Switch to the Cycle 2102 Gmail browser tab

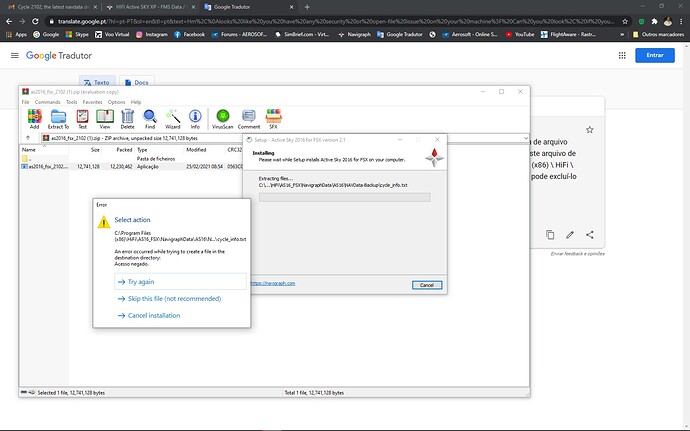pyautogui.click(x=52, y=7)
